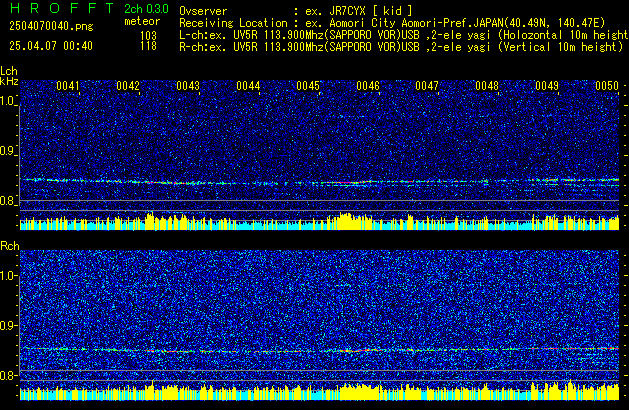Image resolution: width=629 pixels, height=410 pixels.
Task: Click the version label 2ch 0.3.0
Action: pyautogui.click(x=146, y=8)
